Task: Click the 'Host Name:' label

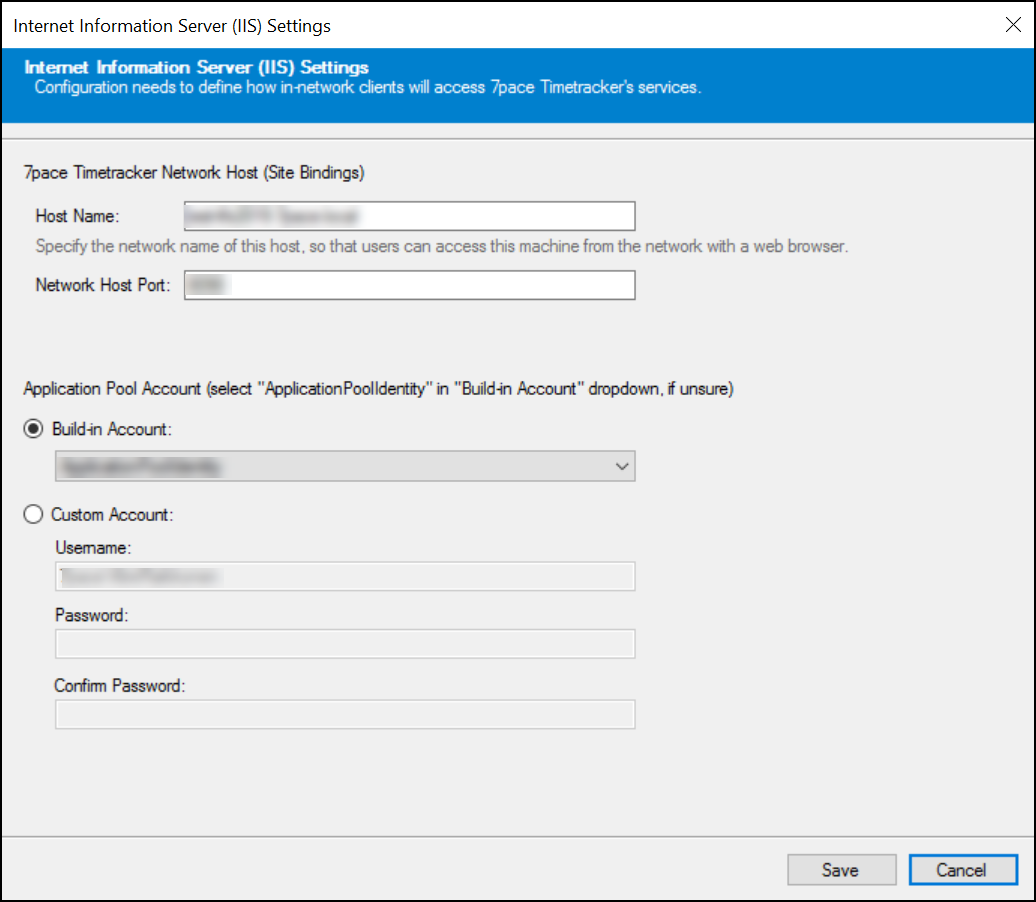Action: pyautogui.click(x=77, y=216)
